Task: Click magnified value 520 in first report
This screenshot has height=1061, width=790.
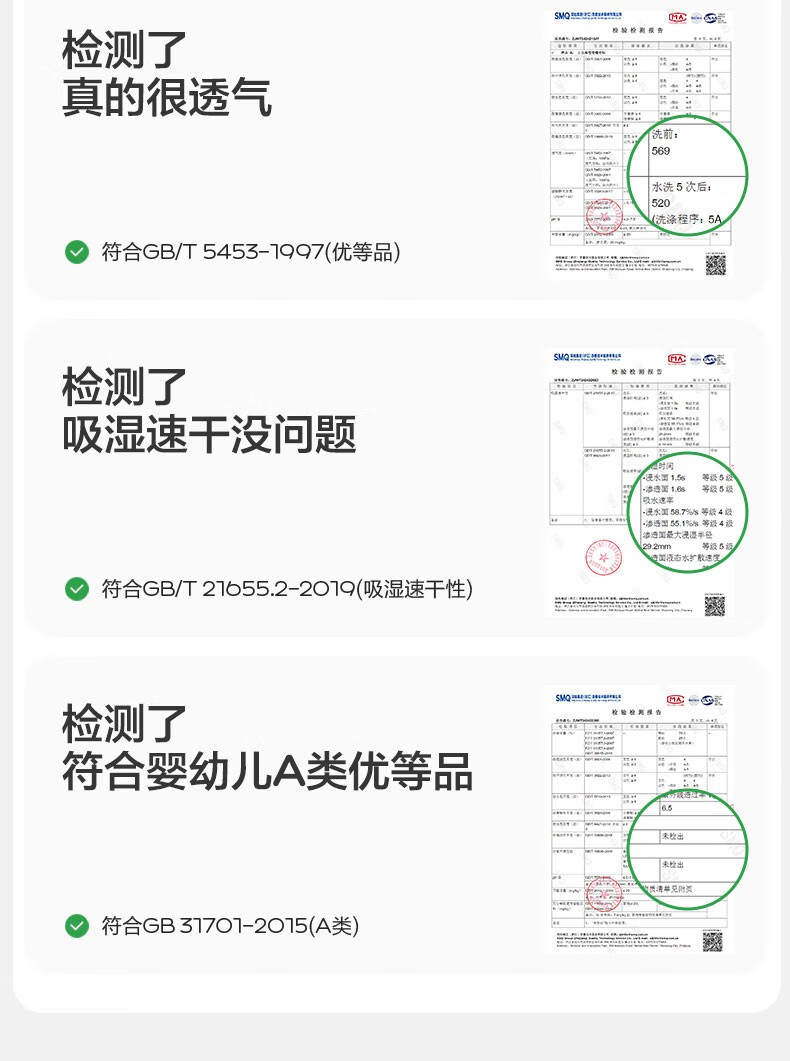Action: click(x=661, y=203)
